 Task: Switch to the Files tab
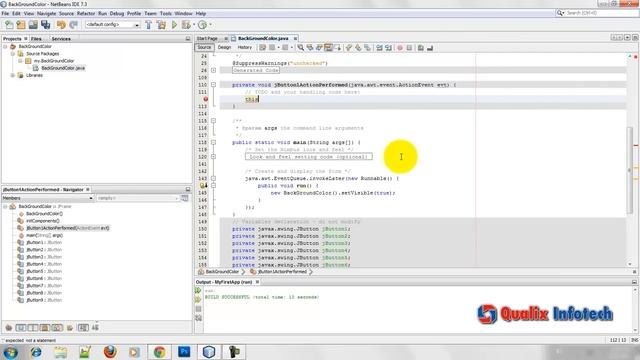click(36, 39)
